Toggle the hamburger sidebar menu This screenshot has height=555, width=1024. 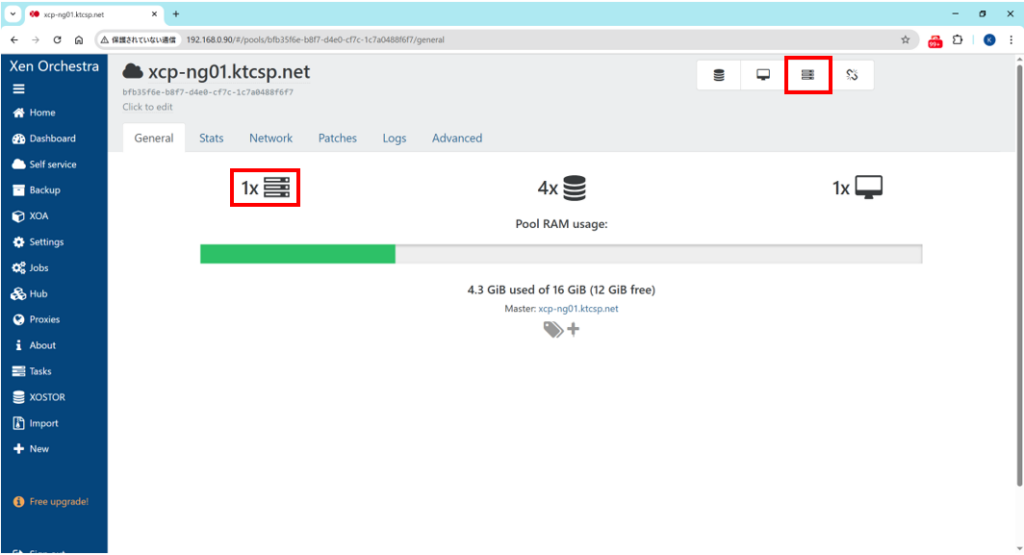pos(18,89)
